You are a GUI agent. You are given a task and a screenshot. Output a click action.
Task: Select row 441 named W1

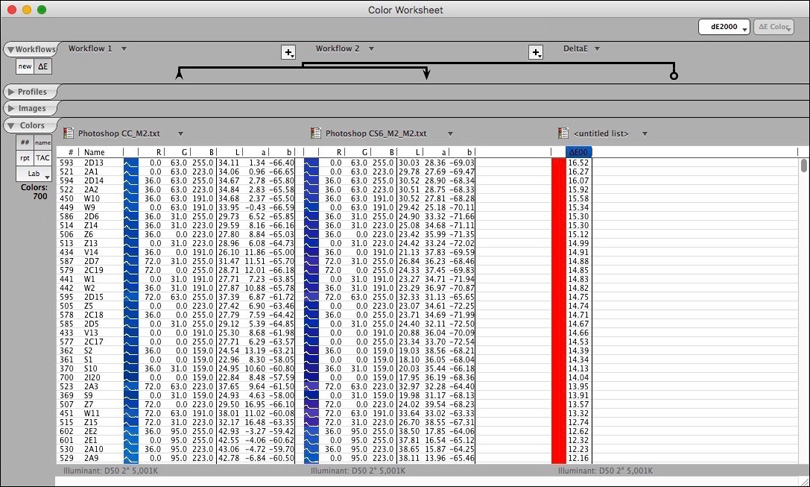(x=427, y=279)
